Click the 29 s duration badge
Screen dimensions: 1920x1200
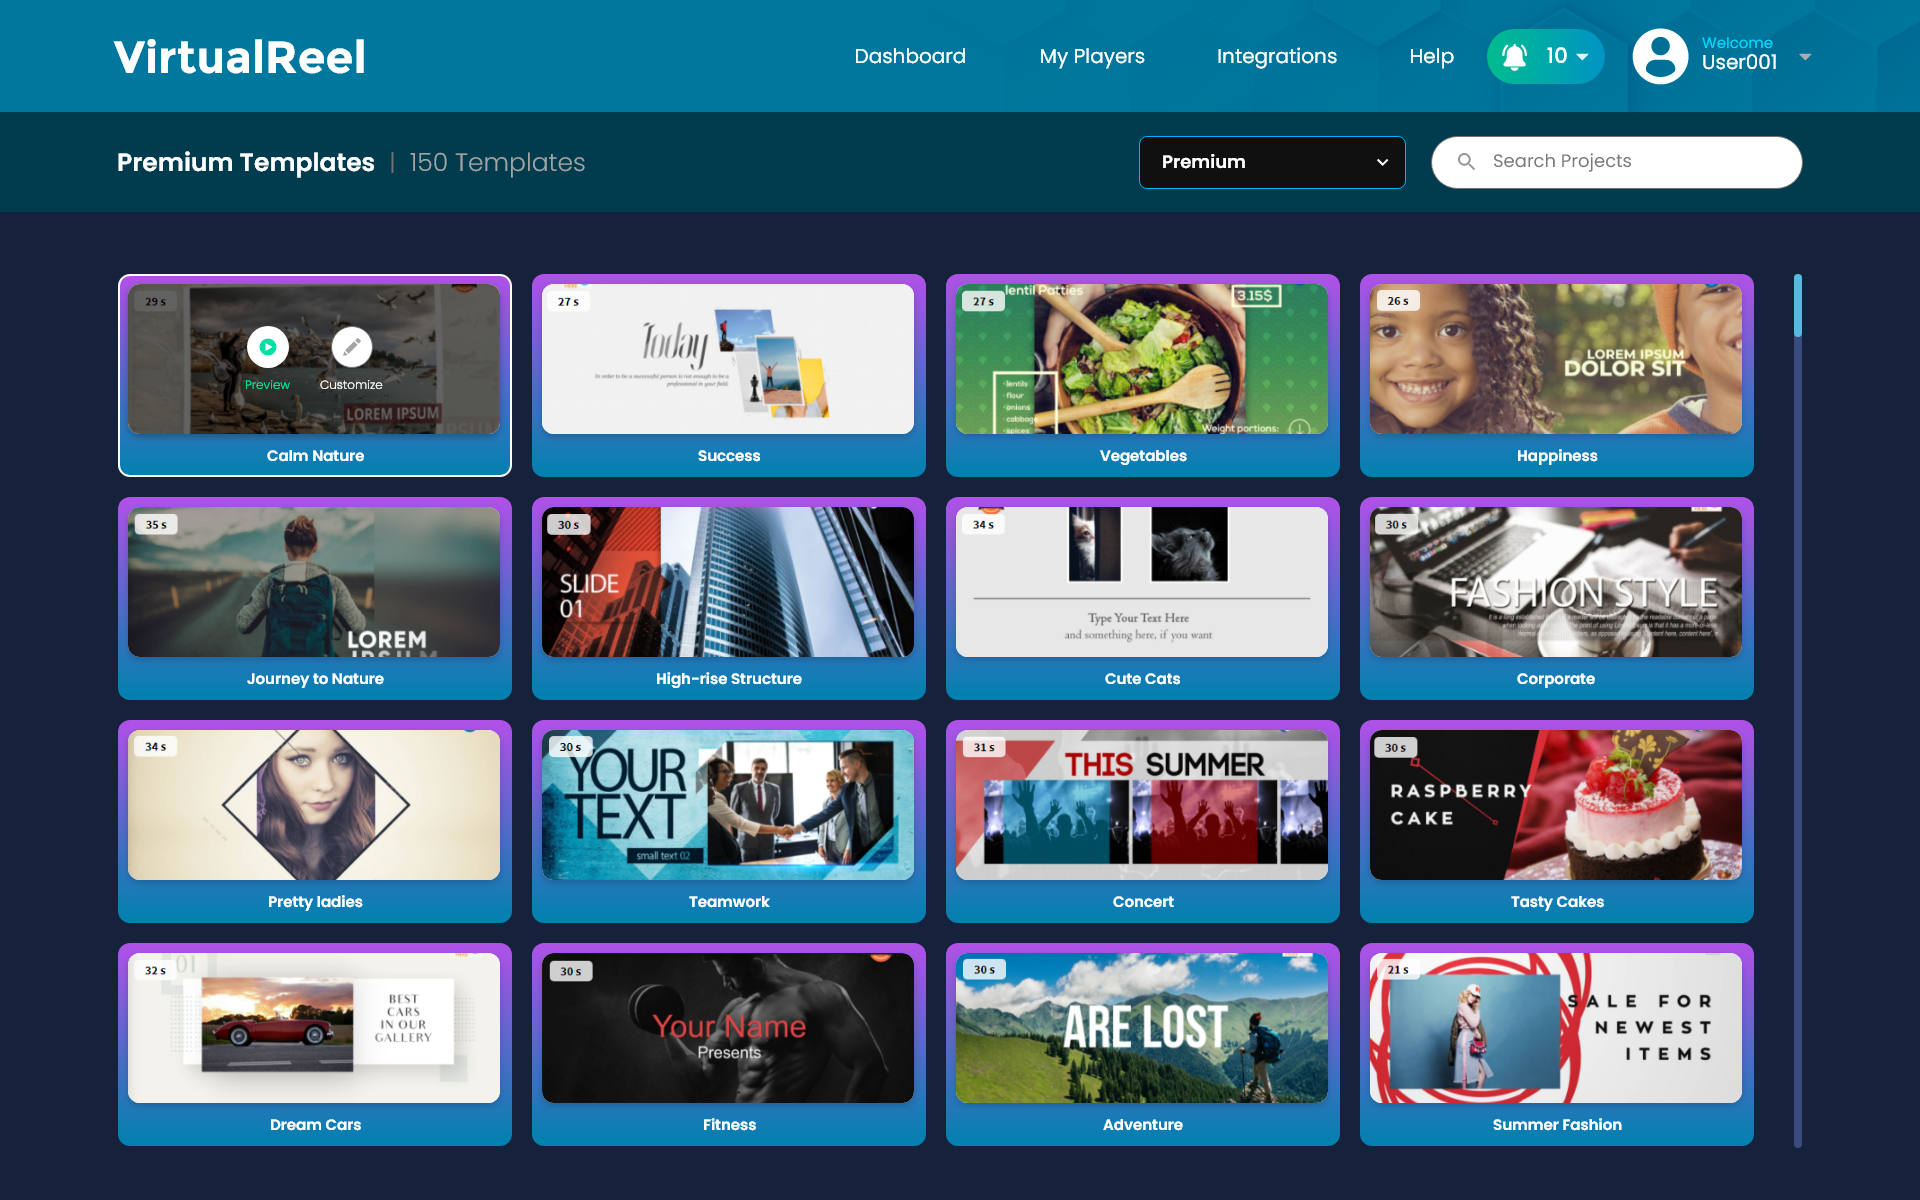pos(156,301)
